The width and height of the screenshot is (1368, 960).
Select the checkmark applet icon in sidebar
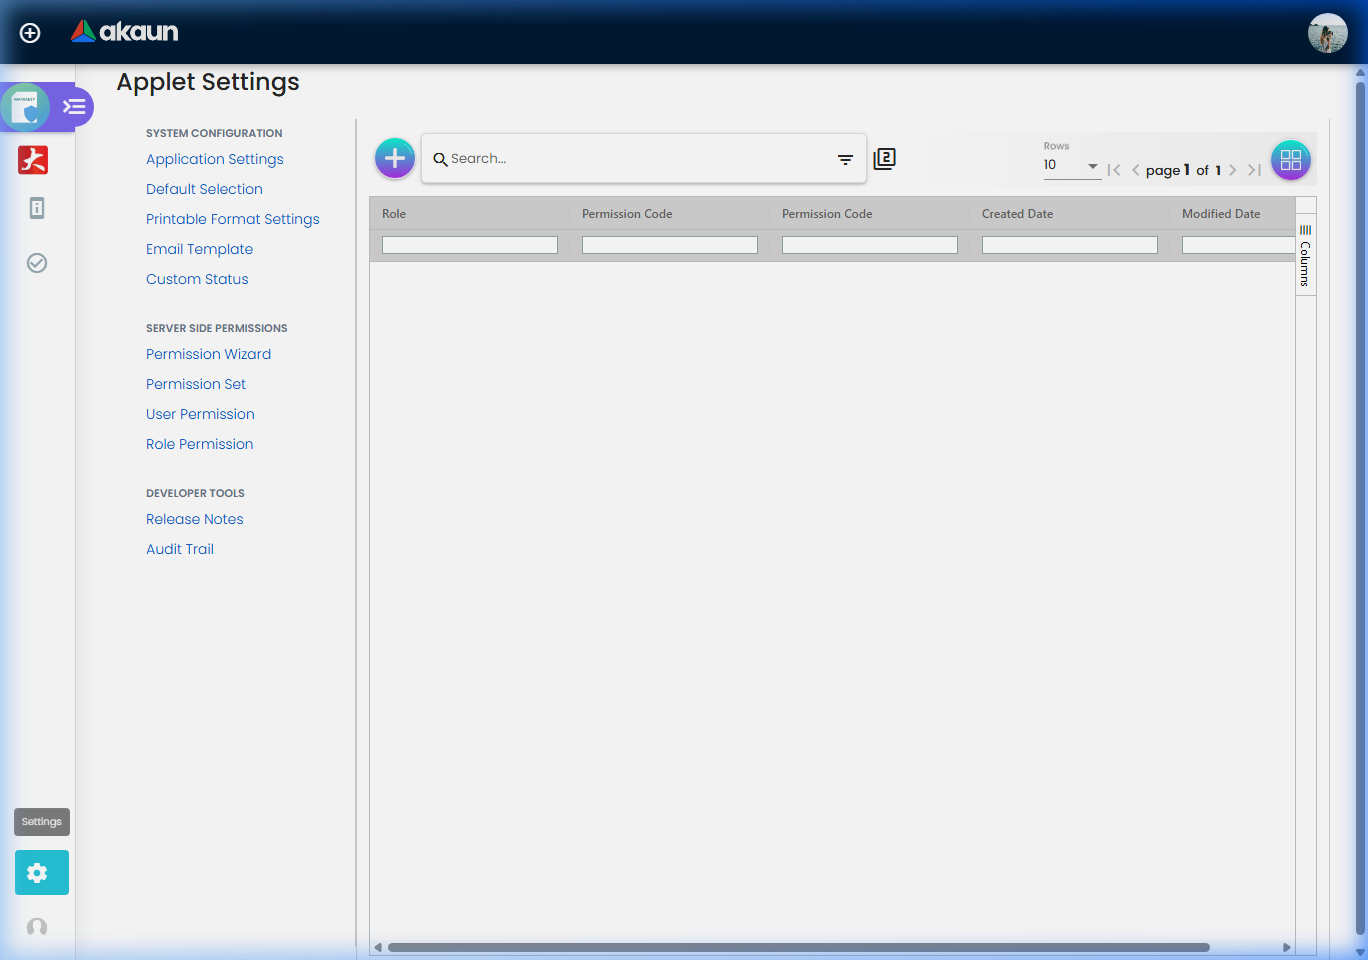[x=37, y=263]
